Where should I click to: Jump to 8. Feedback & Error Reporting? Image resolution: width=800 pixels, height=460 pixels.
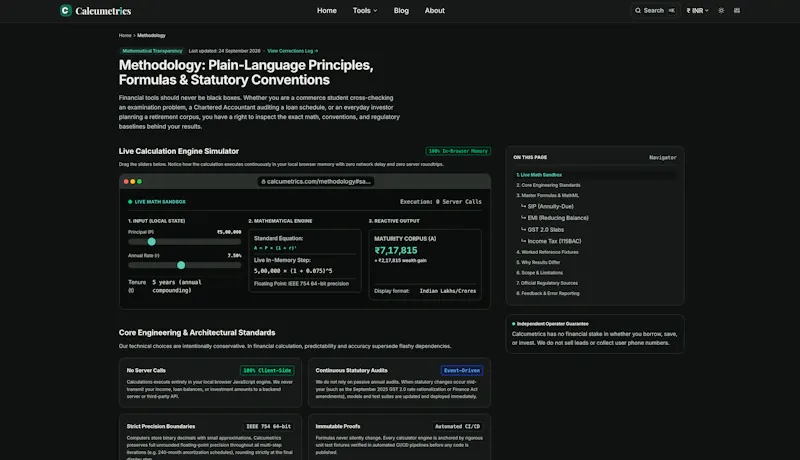(x=547, y=293)
